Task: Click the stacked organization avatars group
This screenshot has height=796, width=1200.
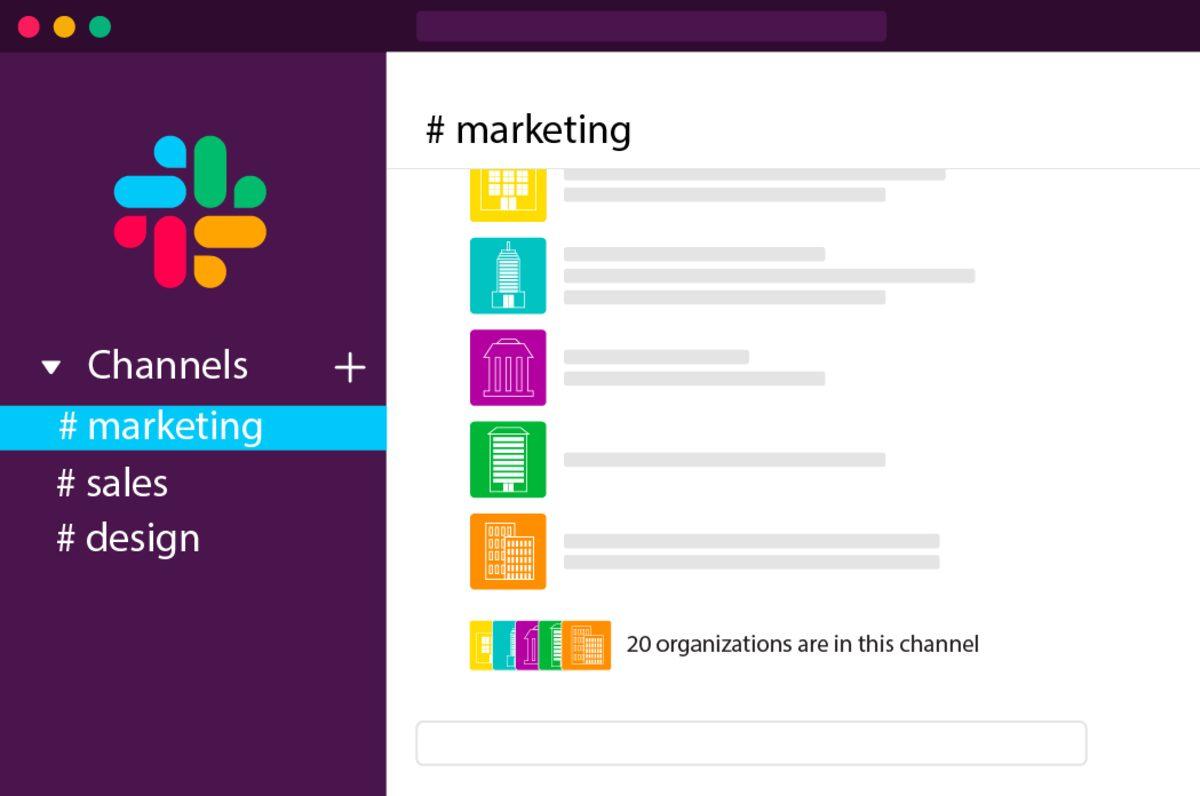Action: point(539,645)
